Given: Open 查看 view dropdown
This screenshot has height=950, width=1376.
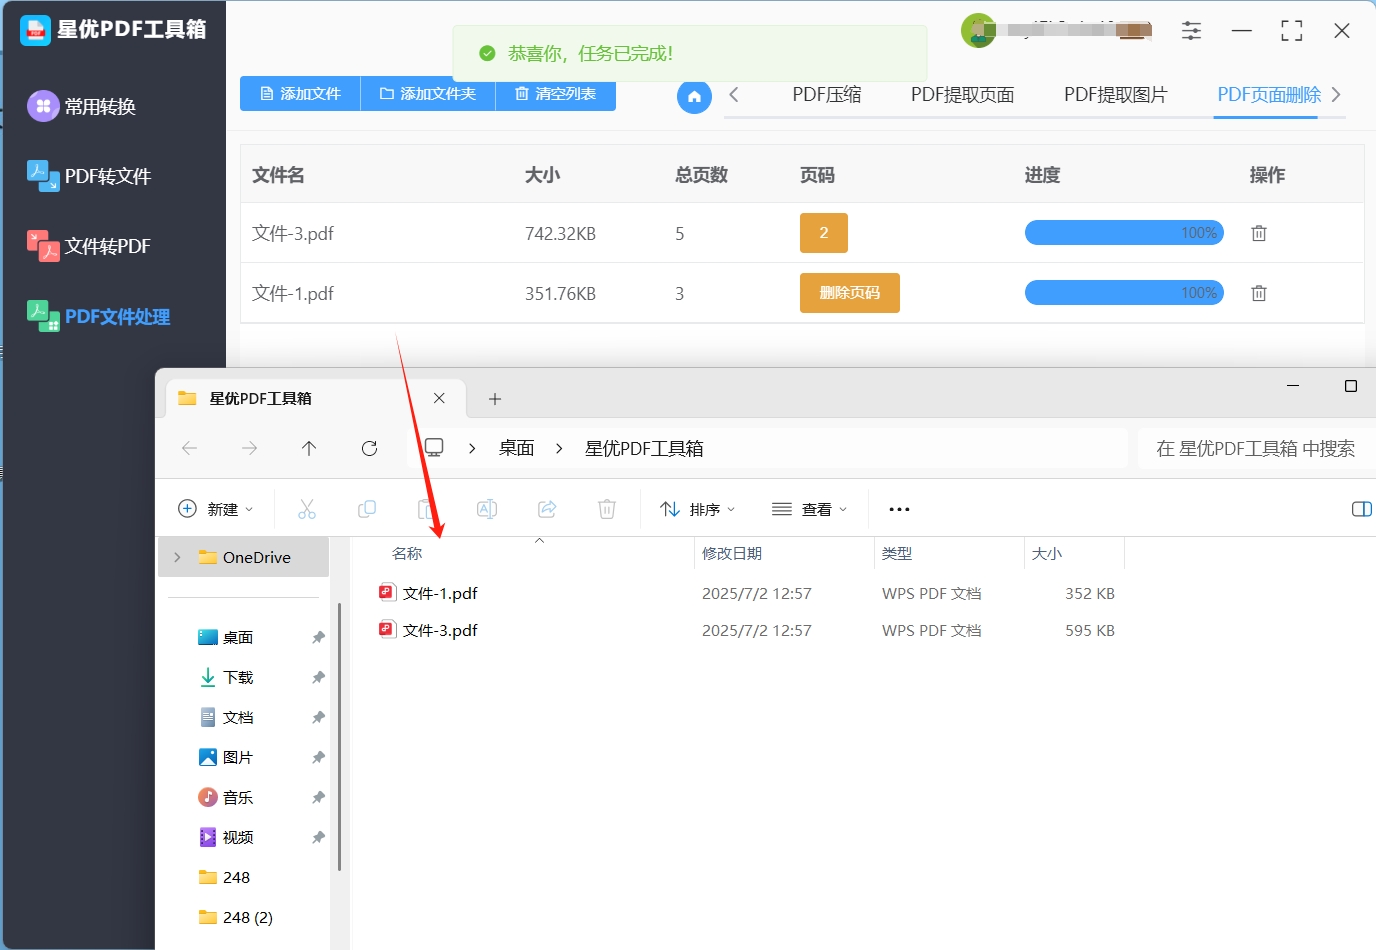Looking at the screenshot, I should point(810,509).
